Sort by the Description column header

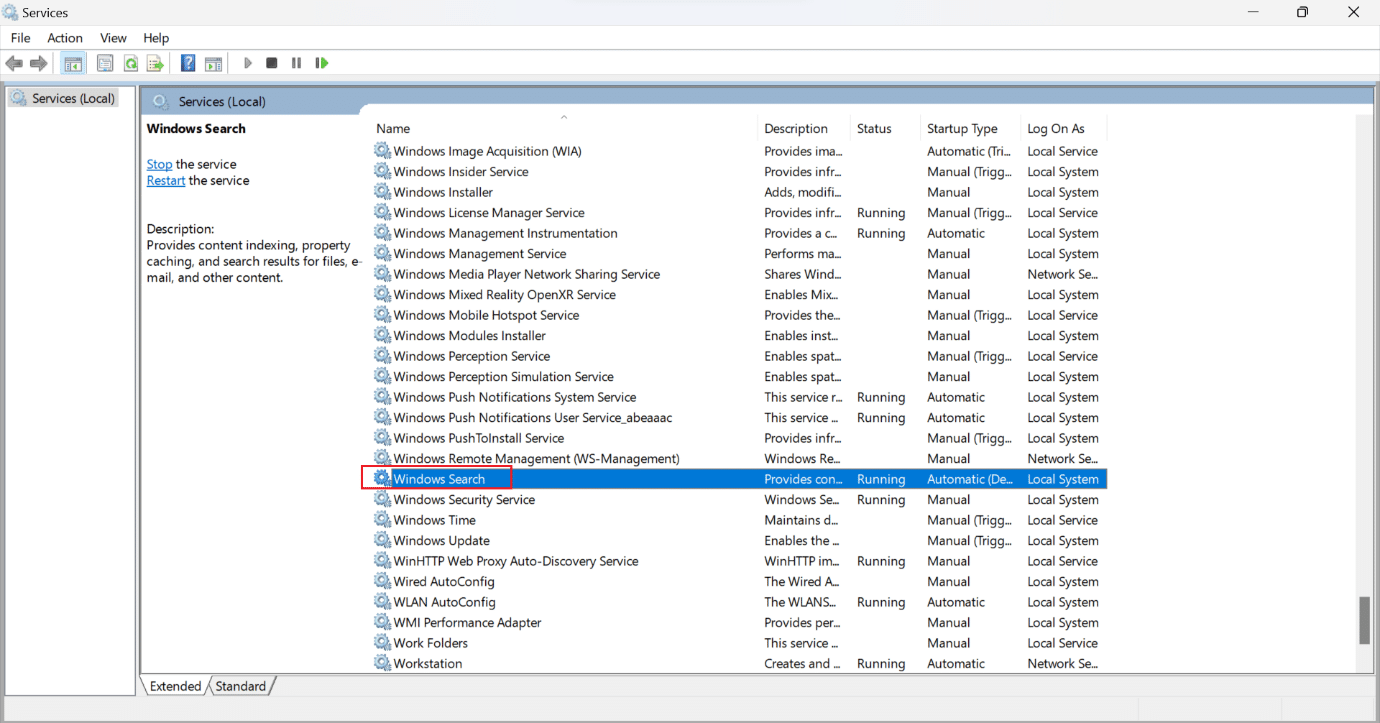[804, 128]
